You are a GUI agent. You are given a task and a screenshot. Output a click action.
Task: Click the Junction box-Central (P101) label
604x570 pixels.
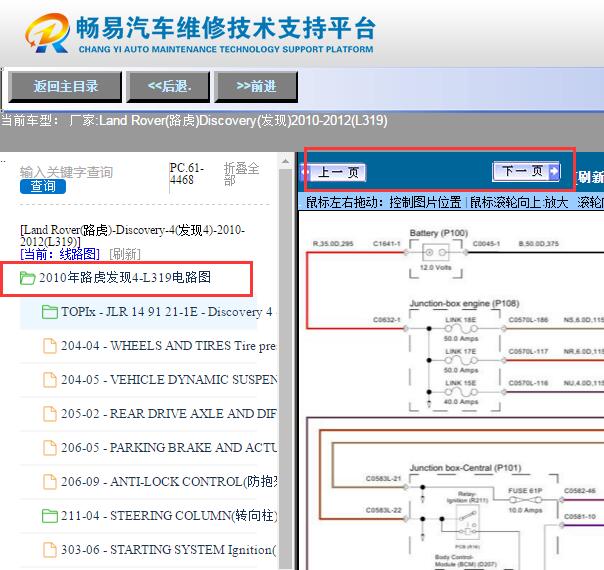(465, 468)
